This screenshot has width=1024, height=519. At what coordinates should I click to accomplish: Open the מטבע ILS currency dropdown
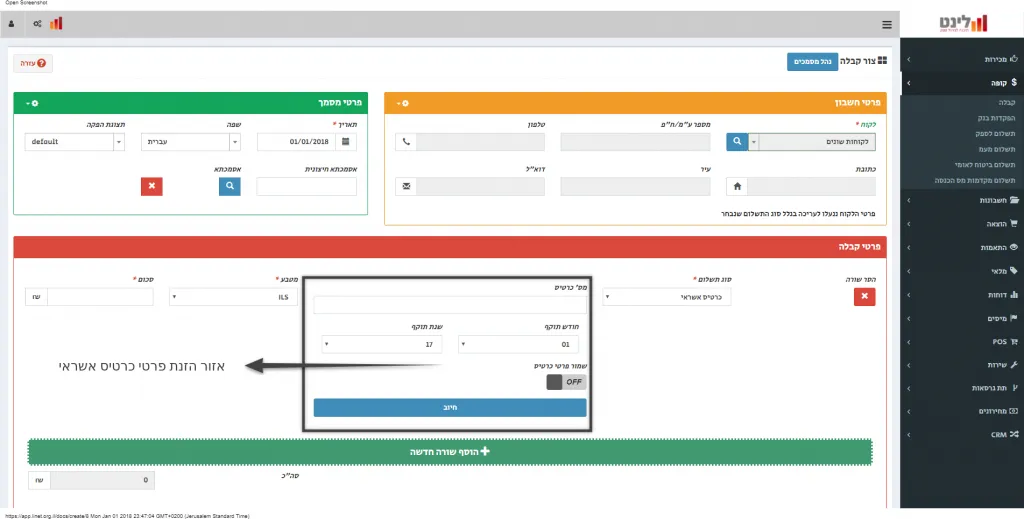(233, 297)
